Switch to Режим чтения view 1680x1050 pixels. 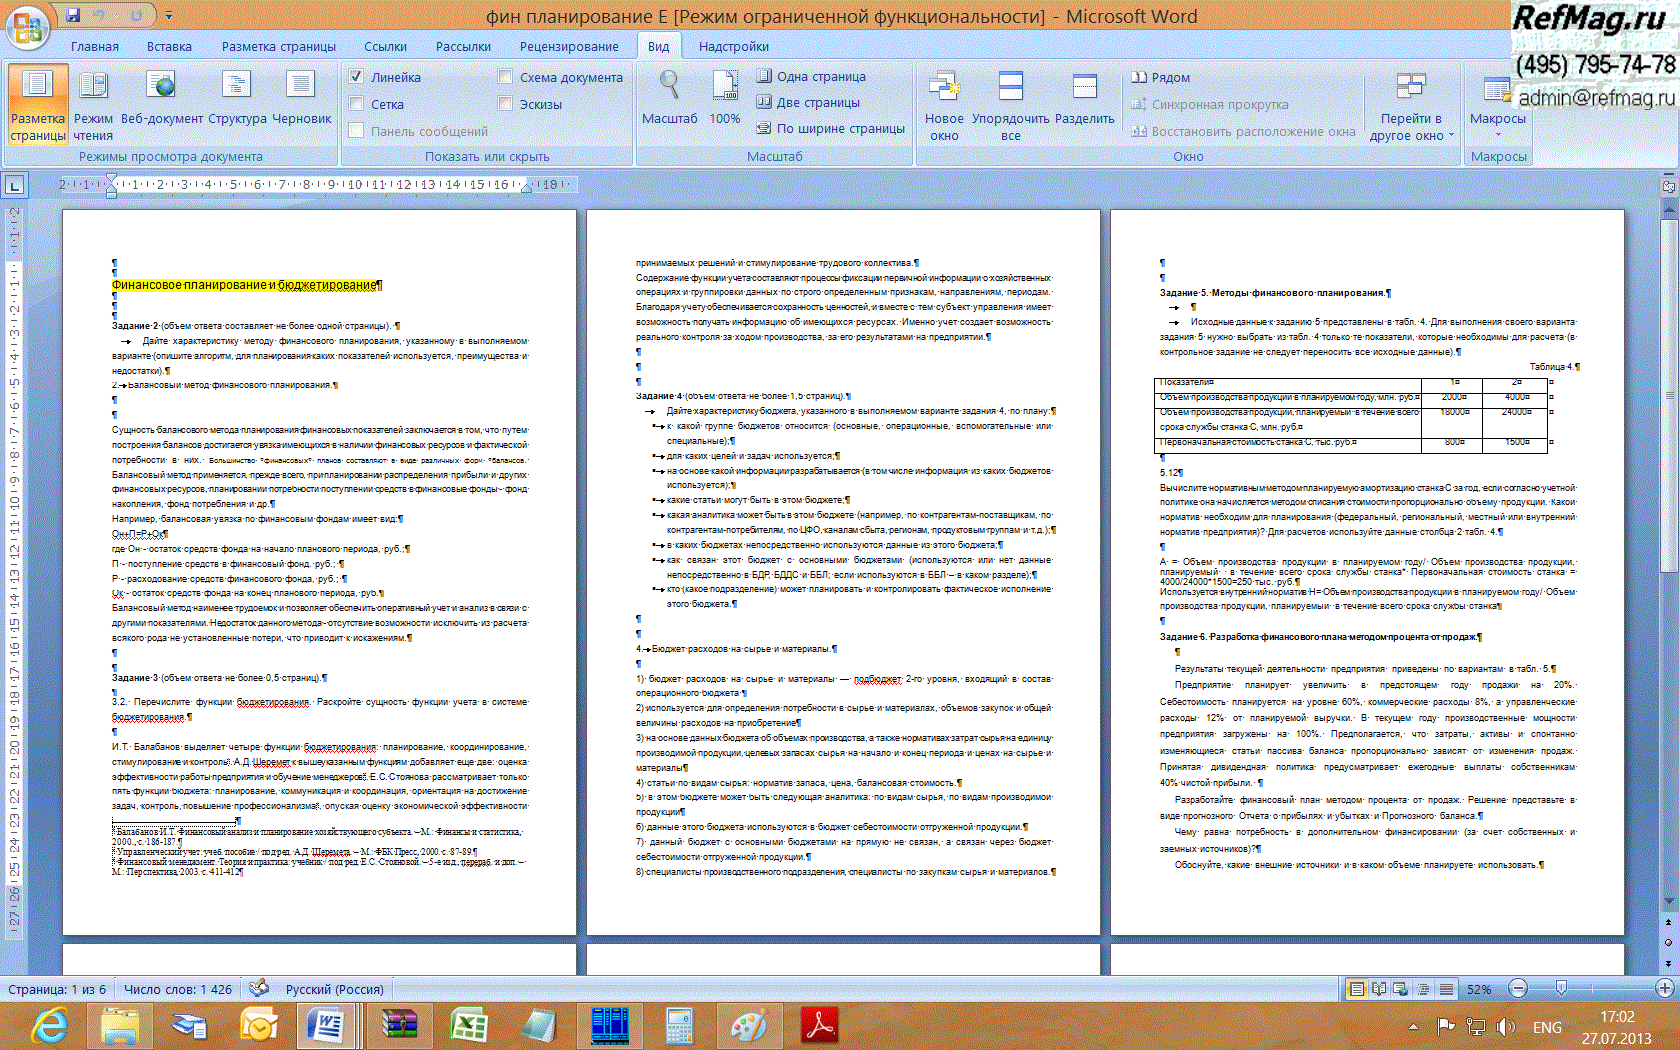(93, 87)
